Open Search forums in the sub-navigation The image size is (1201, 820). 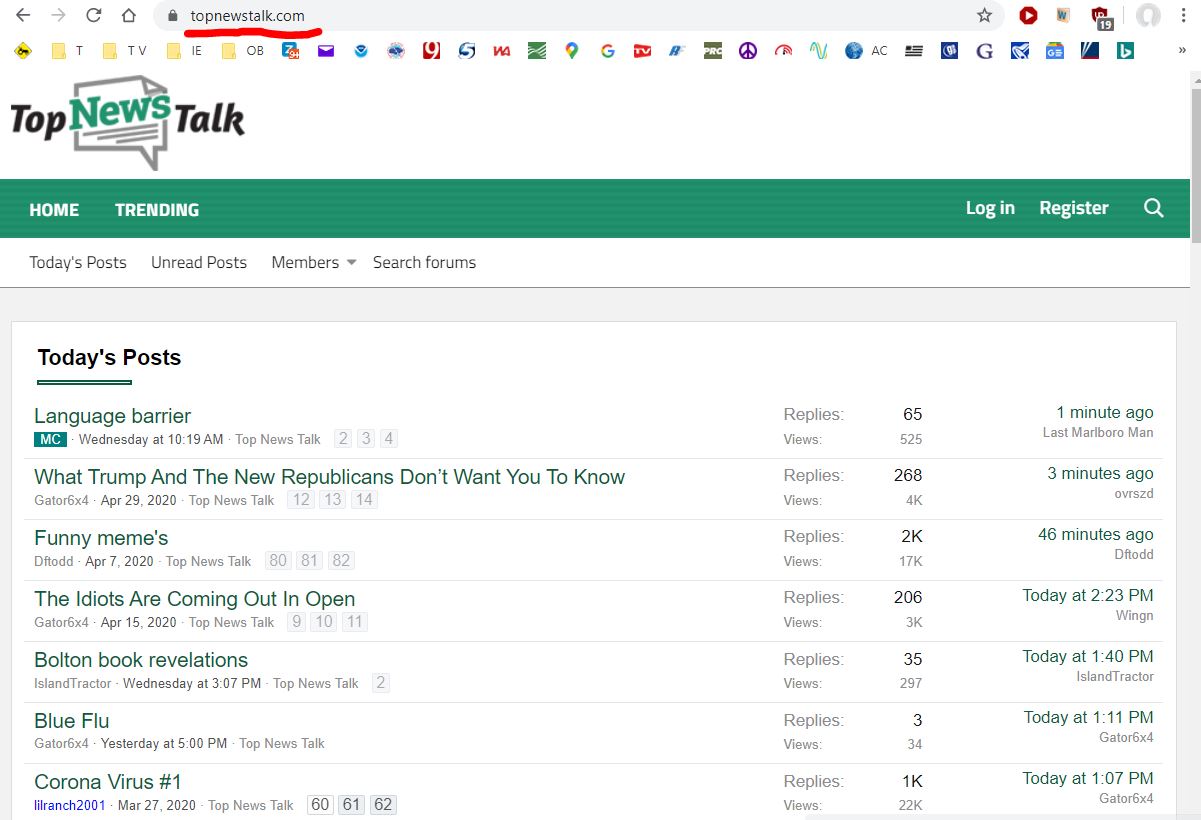pyautogui.click(x=424, y=262)
